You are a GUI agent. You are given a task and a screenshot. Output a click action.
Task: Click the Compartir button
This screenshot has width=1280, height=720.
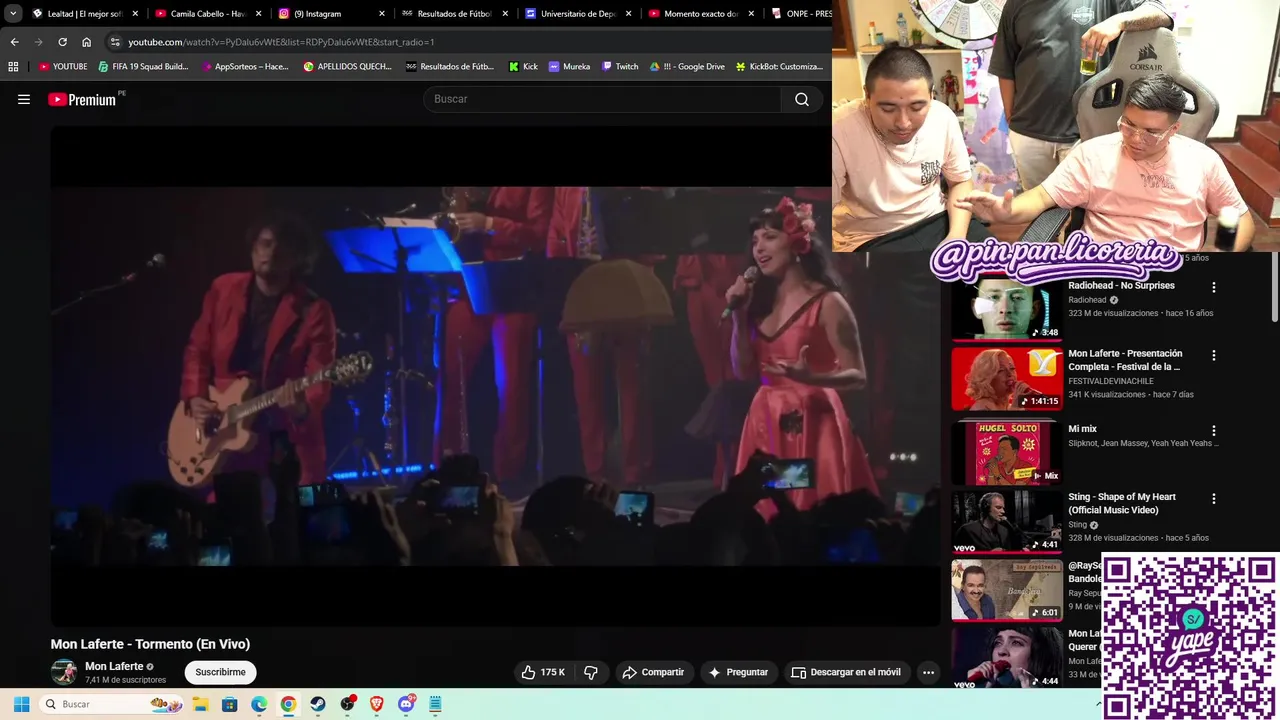point(653,672)
